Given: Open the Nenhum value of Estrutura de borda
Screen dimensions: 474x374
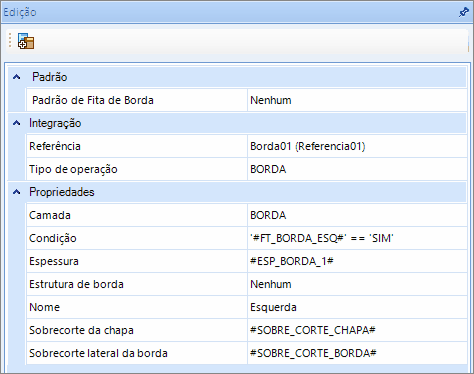Looking at the screenshot, I should click(357, 284).
